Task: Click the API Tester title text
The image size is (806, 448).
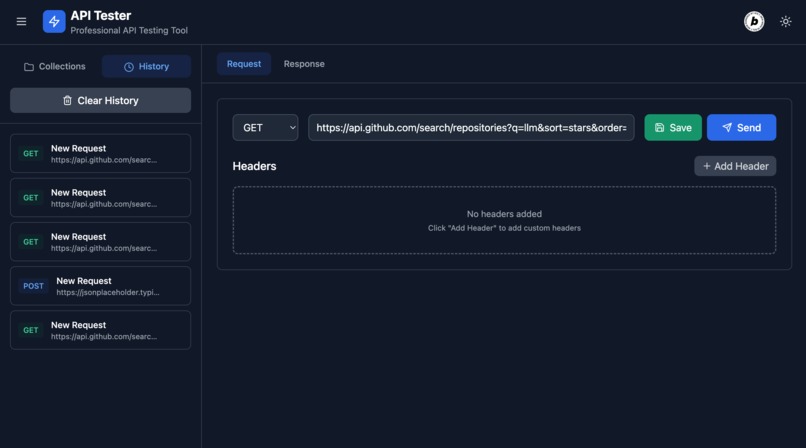Action: pos(101,15)
